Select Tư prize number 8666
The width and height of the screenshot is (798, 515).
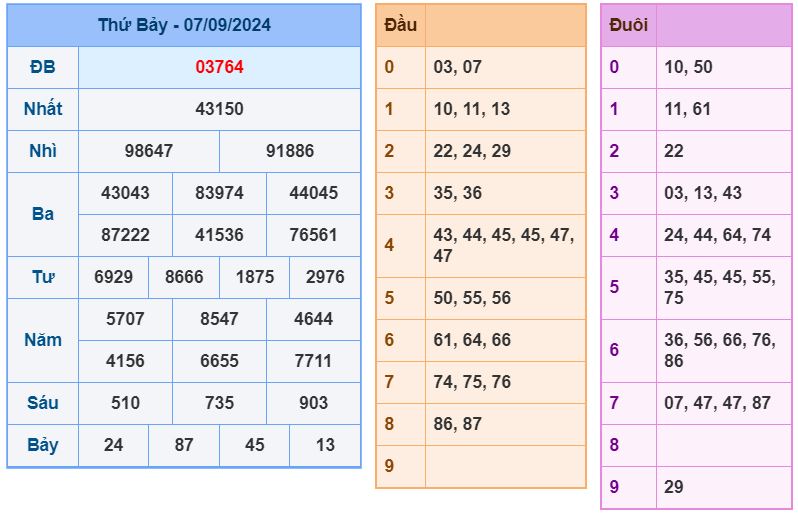pos(184,277)
